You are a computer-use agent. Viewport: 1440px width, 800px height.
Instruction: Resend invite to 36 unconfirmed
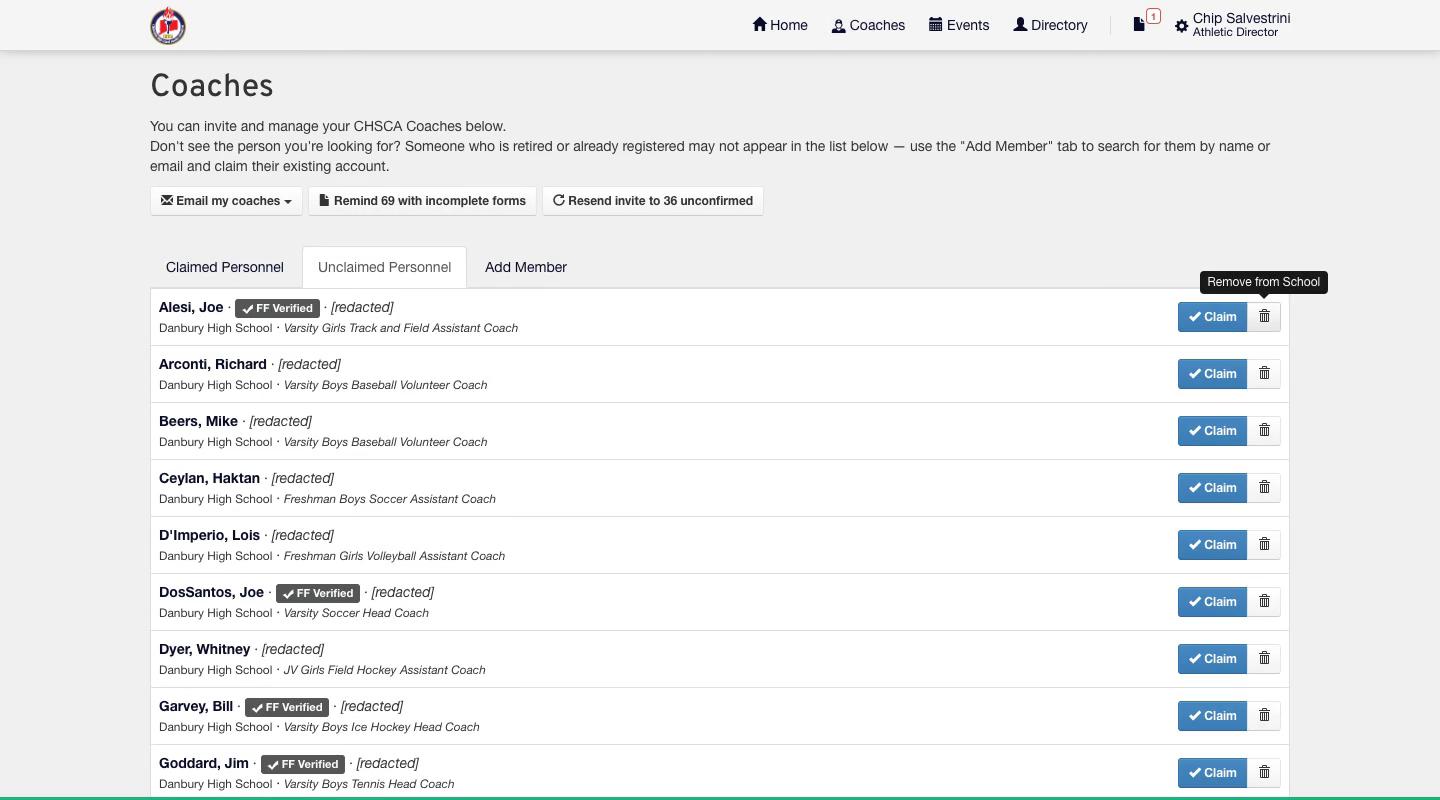click(x=653, y=201)
